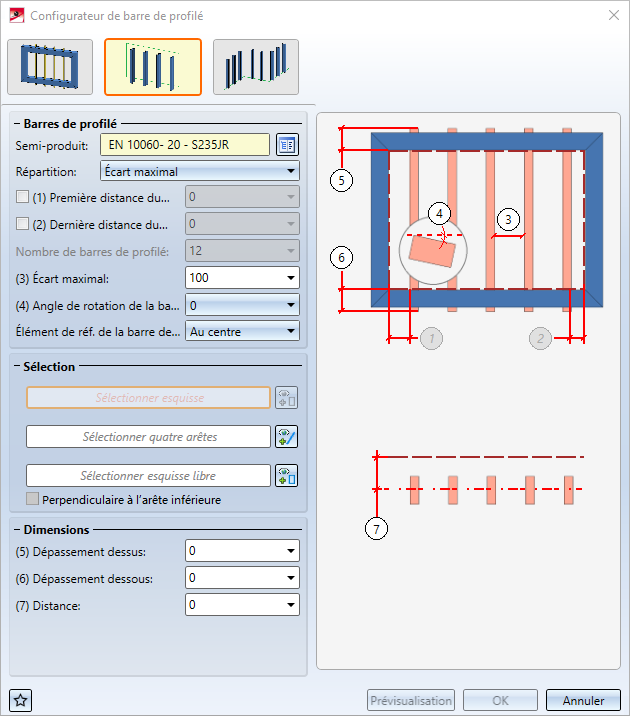Click the circled number 3 in the diagram
The height and width of the screenshot is (716, 630).
tap(508, 220)
